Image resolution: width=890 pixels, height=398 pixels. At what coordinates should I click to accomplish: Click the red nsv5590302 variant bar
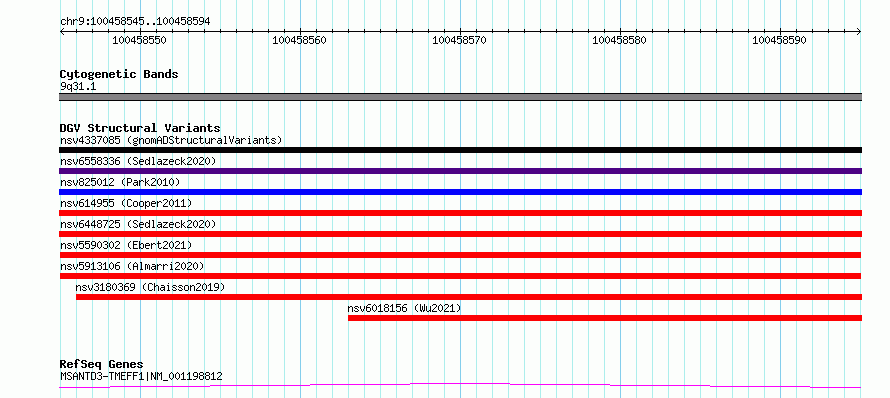point(460,255)
